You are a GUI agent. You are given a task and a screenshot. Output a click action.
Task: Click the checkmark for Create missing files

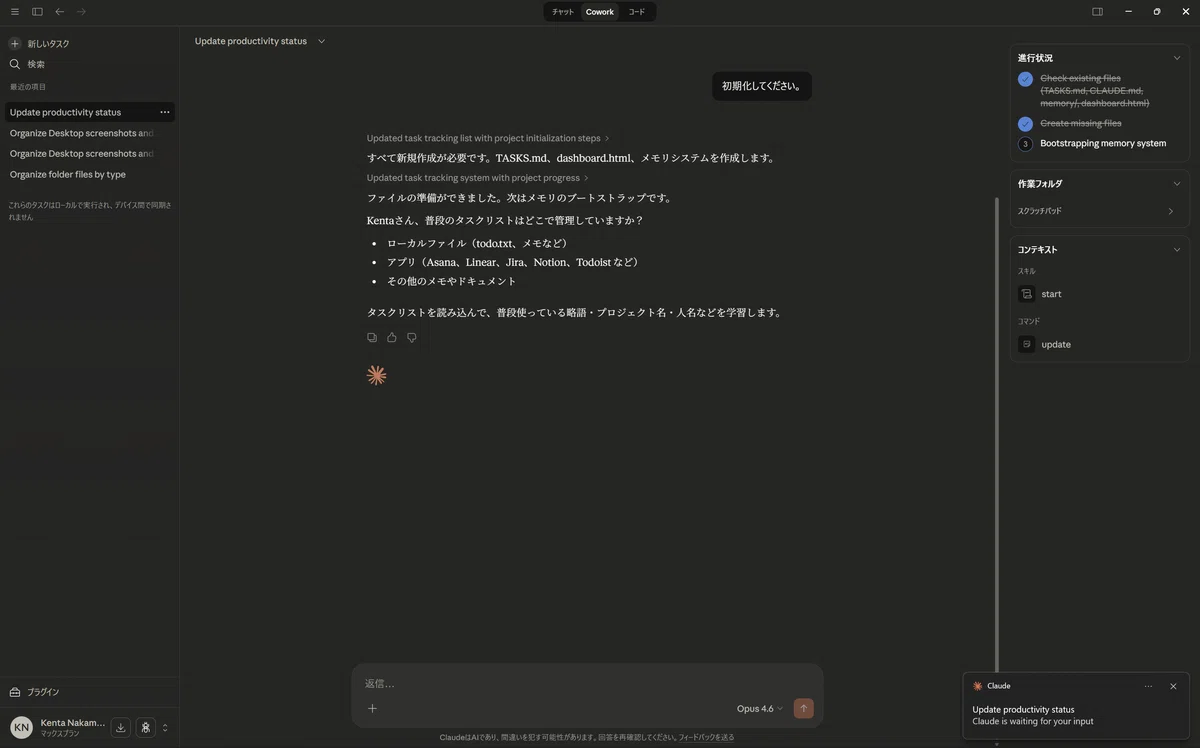1025,124
